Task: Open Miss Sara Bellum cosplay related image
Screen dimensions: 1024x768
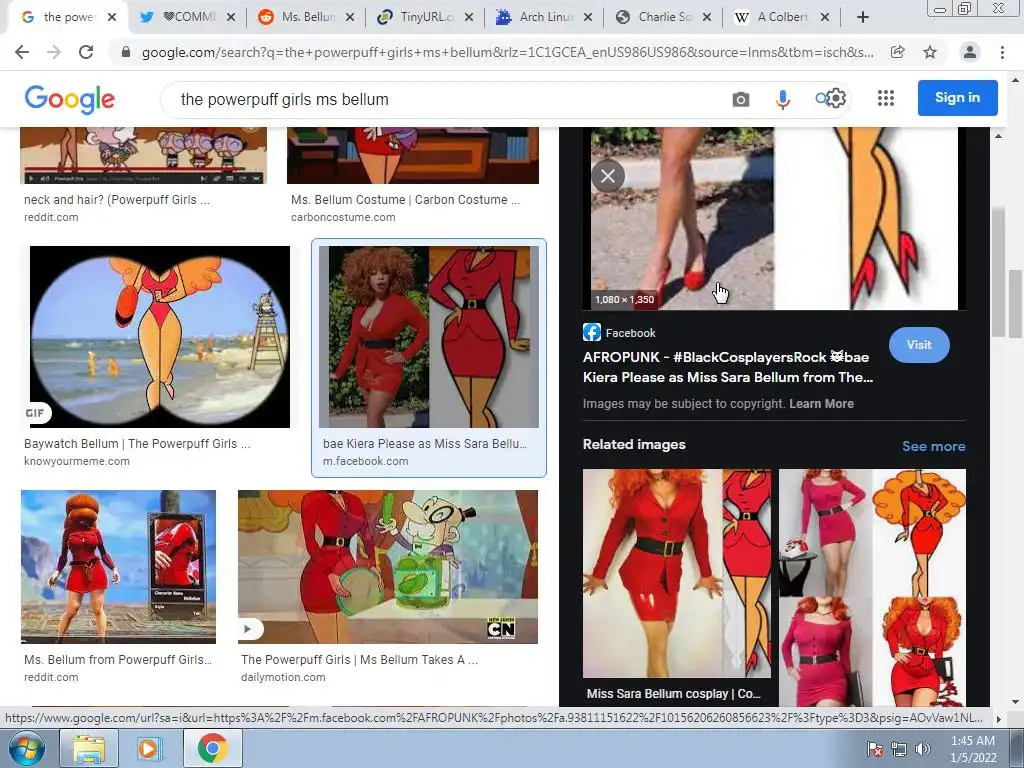Action: [677, 573]
